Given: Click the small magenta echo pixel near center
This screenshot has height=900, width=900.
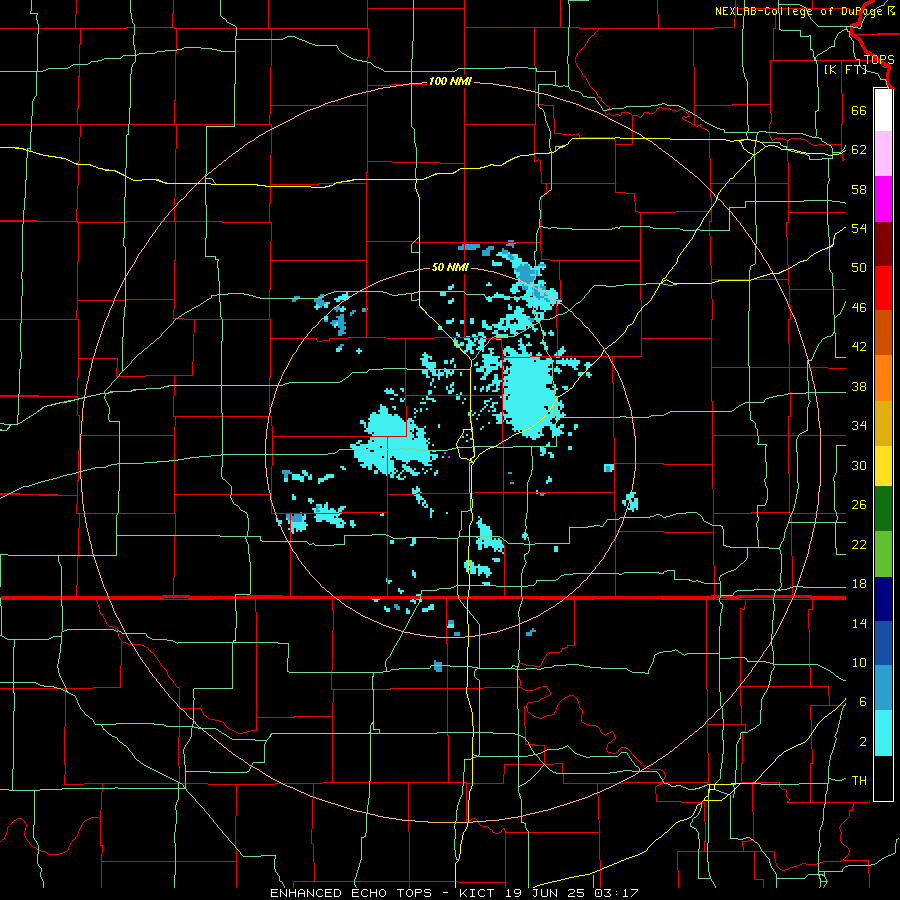Looking at the screenshot, I should (x=444, y=454).
